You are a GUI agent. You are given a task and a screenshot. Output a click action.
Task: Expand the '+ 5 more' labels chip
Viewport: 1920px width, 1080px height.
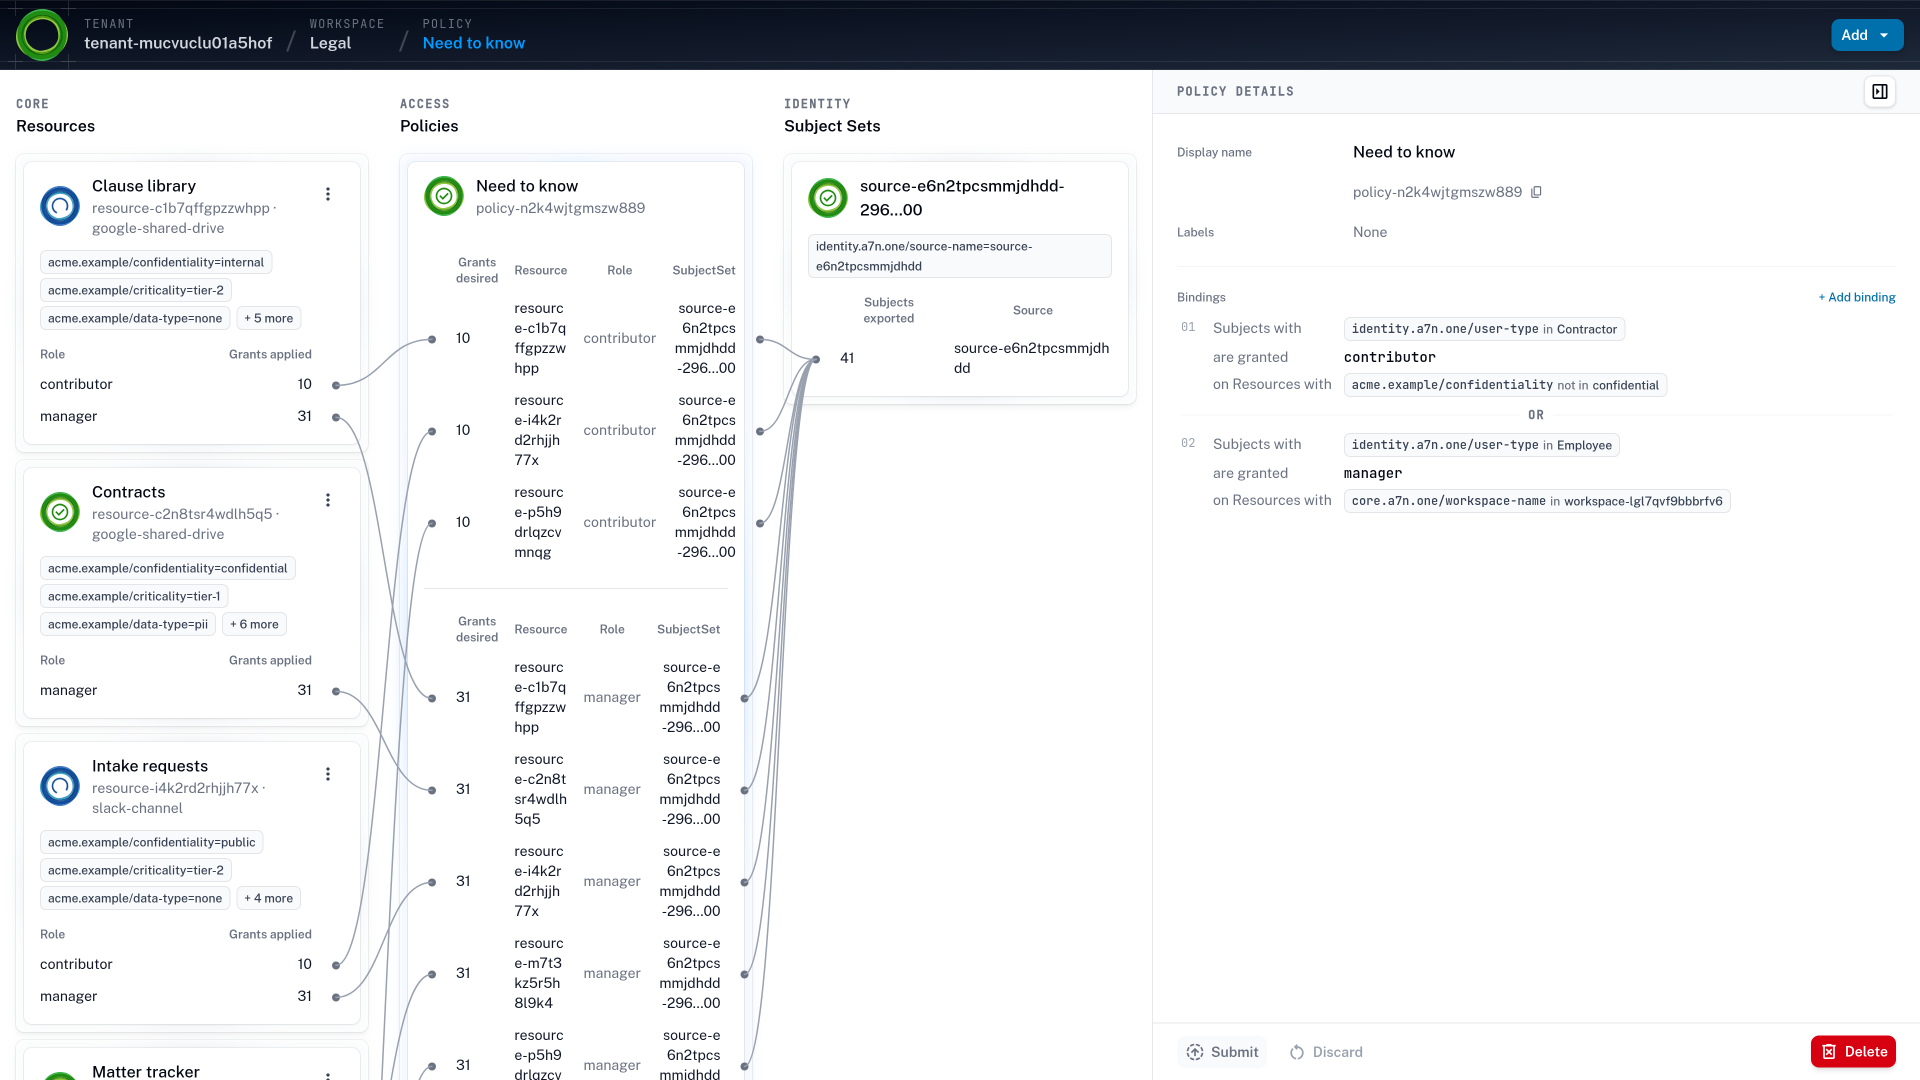(x=269, y=318)
